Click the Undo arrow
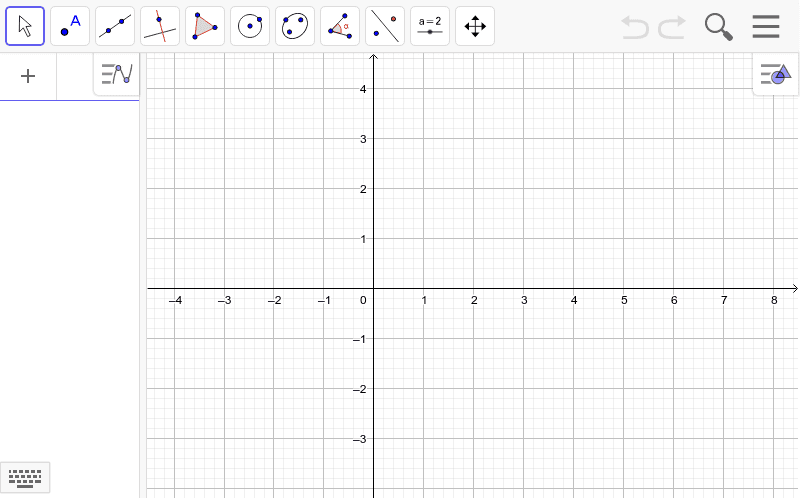The height and width of the screenshot is (500, 800). [635, 27]
